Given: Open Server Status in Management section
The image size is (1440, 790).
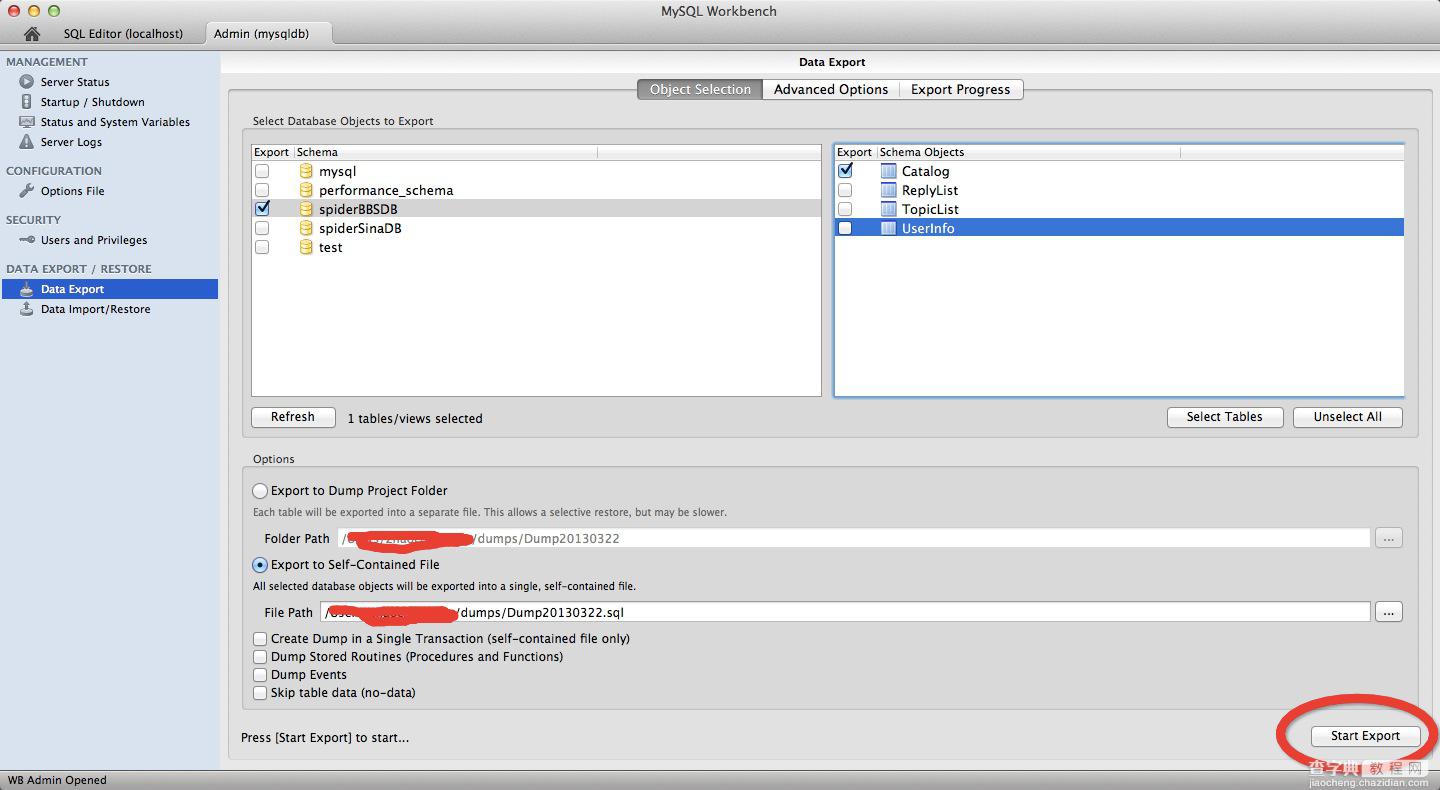Looking at the screenshot, I should click(x=75, y=82).
